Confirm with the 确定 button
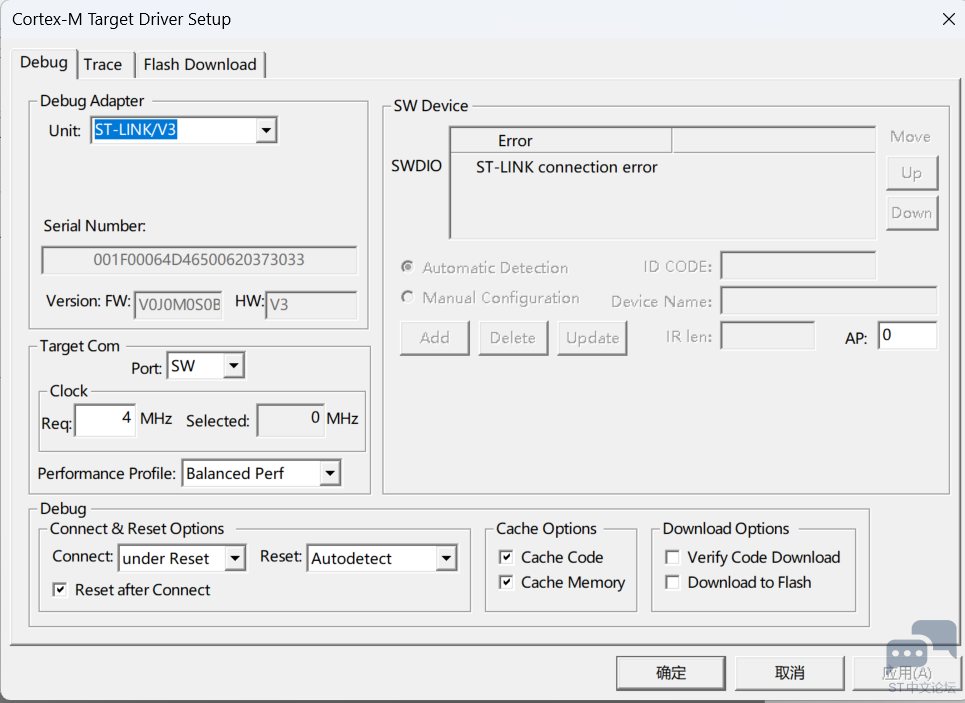This screenshot has width=965, height=703. (671, 673)
